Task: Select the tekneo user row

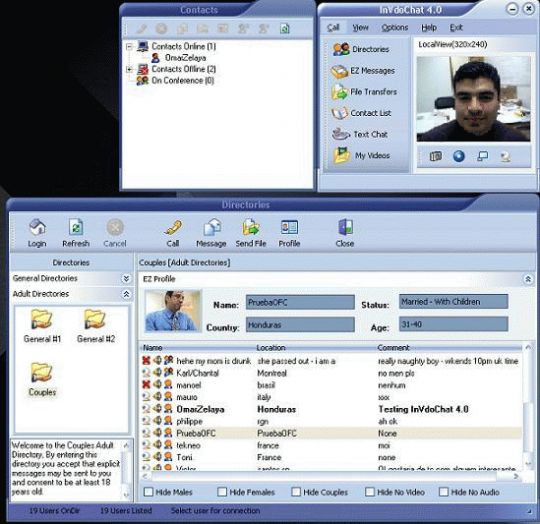Action: point(331,446)
